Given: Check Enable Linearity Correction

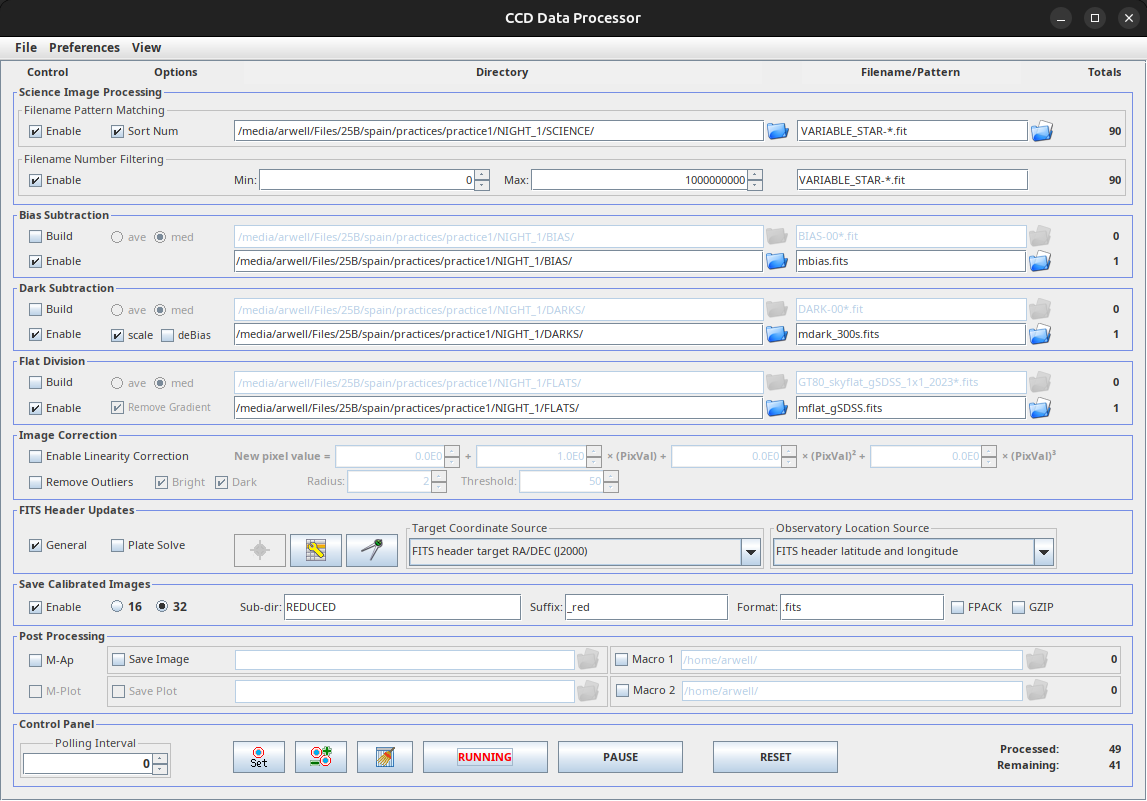Looking at the screenshot, I should [x=36, y=456].
